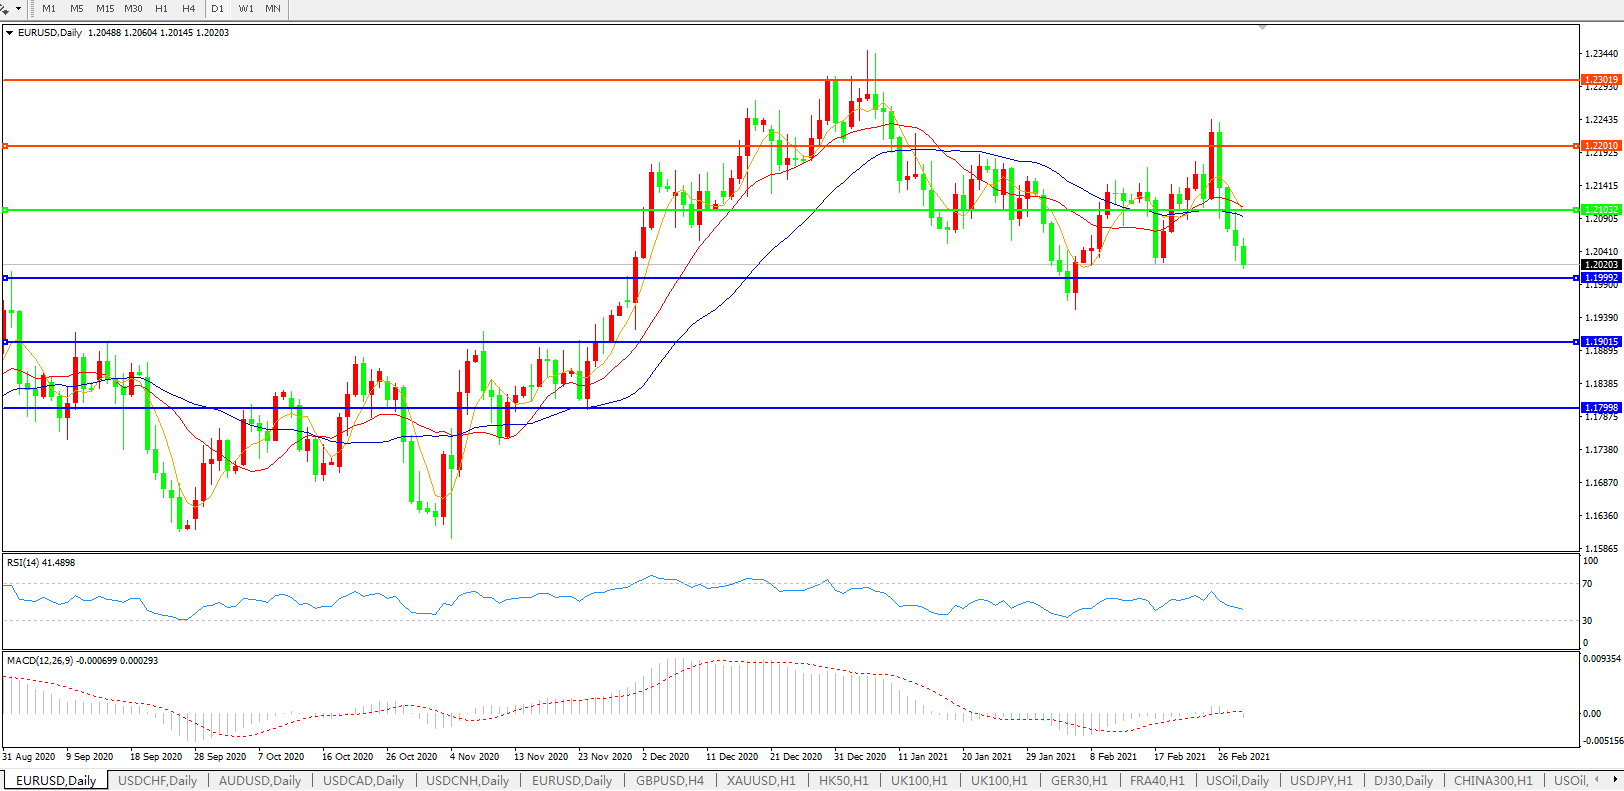Image resolution: width=1624 pixels, height=791 pixels.
Task: Enable the MN monthly timeframe
Action: [x=273, y=8]
